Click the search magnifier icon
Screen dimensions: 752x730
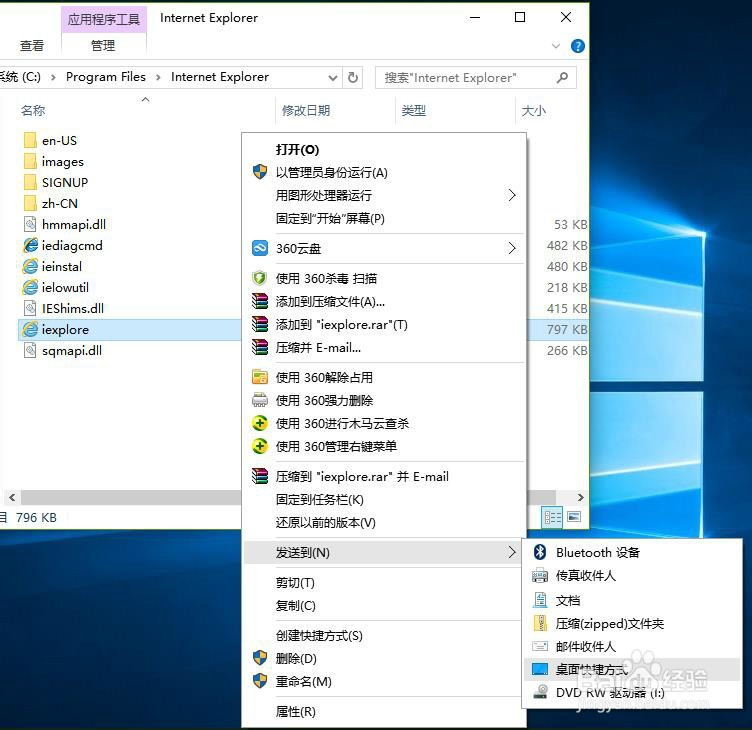click(563, 77)
